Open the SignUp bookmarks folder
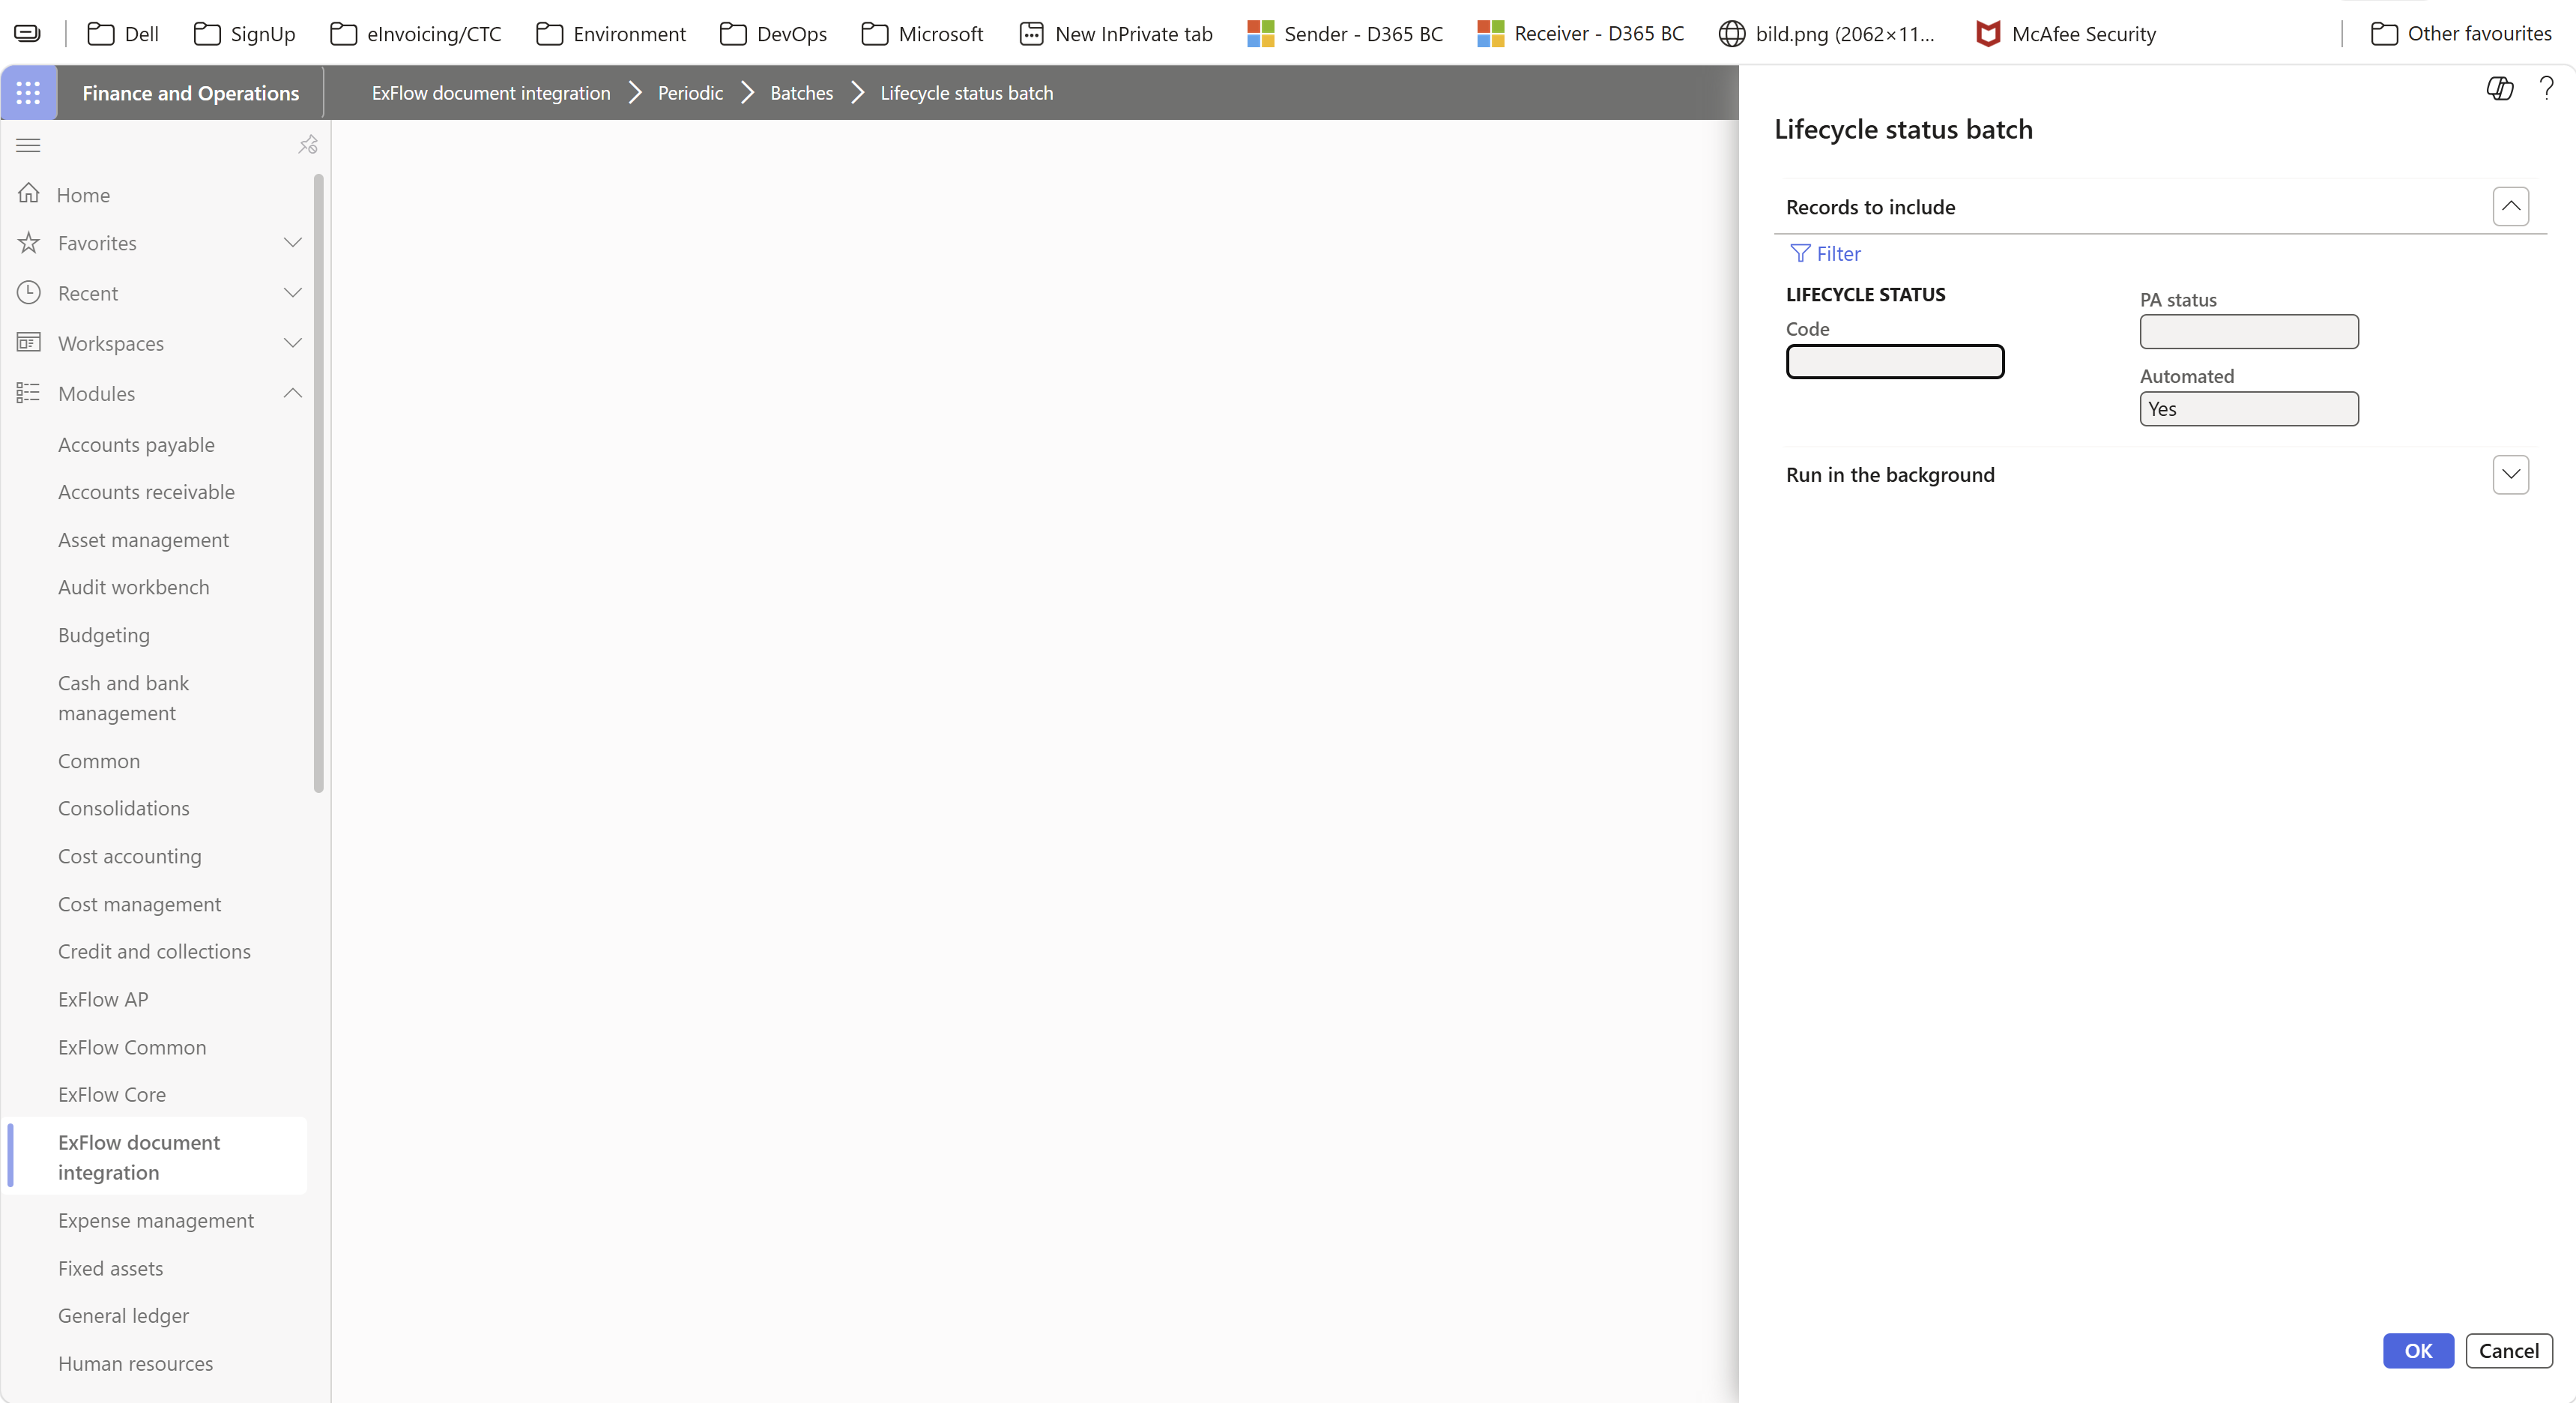Screen dimensions: 2576x1403 click(244, 34)
